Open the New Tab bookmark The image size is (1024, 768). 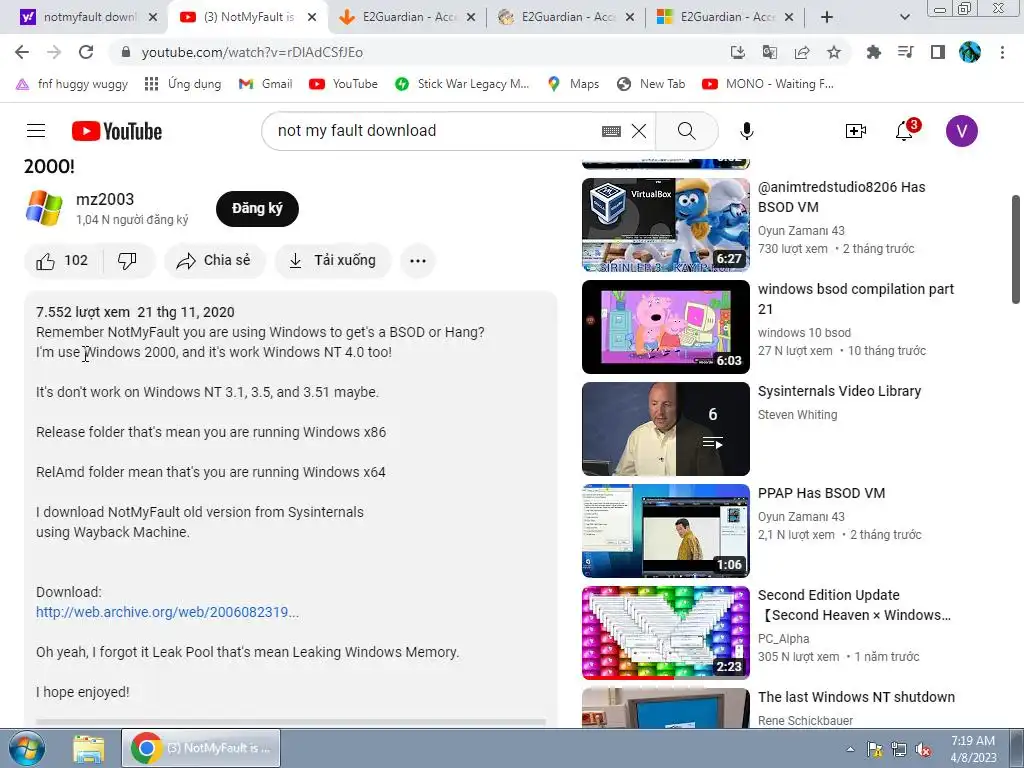click(651, 84)
